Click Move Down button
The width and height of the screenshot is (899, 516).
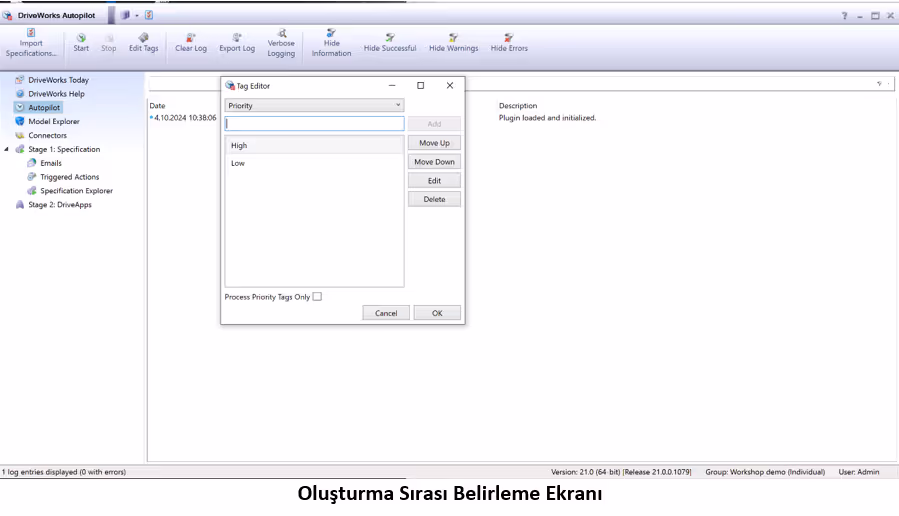click(434, 162)
